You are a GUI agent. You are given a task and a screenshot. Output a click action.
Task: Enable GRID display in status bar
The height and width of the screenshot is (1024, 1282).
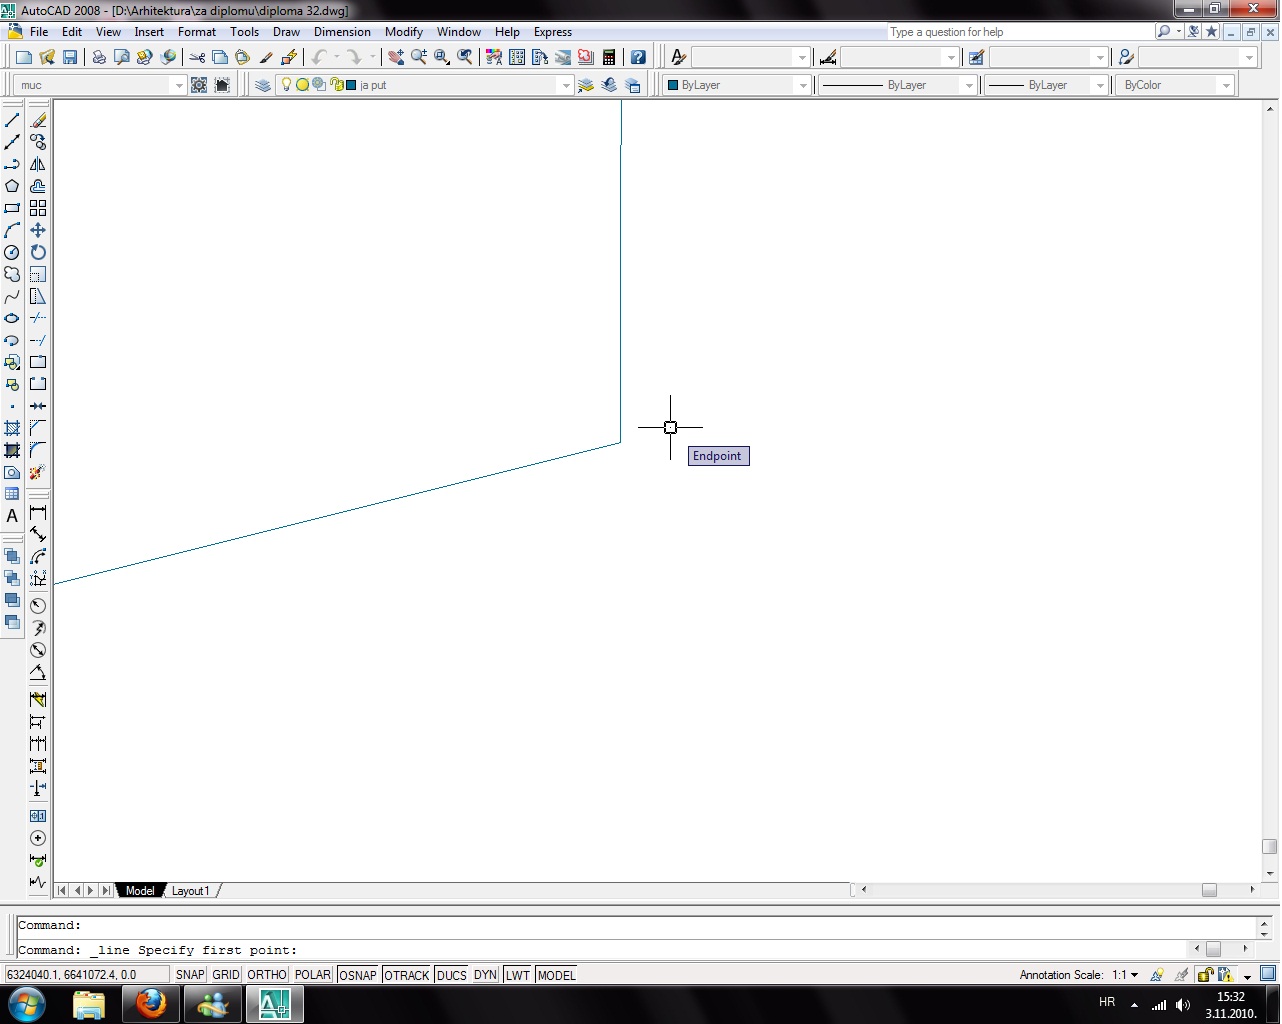(226, 975)
